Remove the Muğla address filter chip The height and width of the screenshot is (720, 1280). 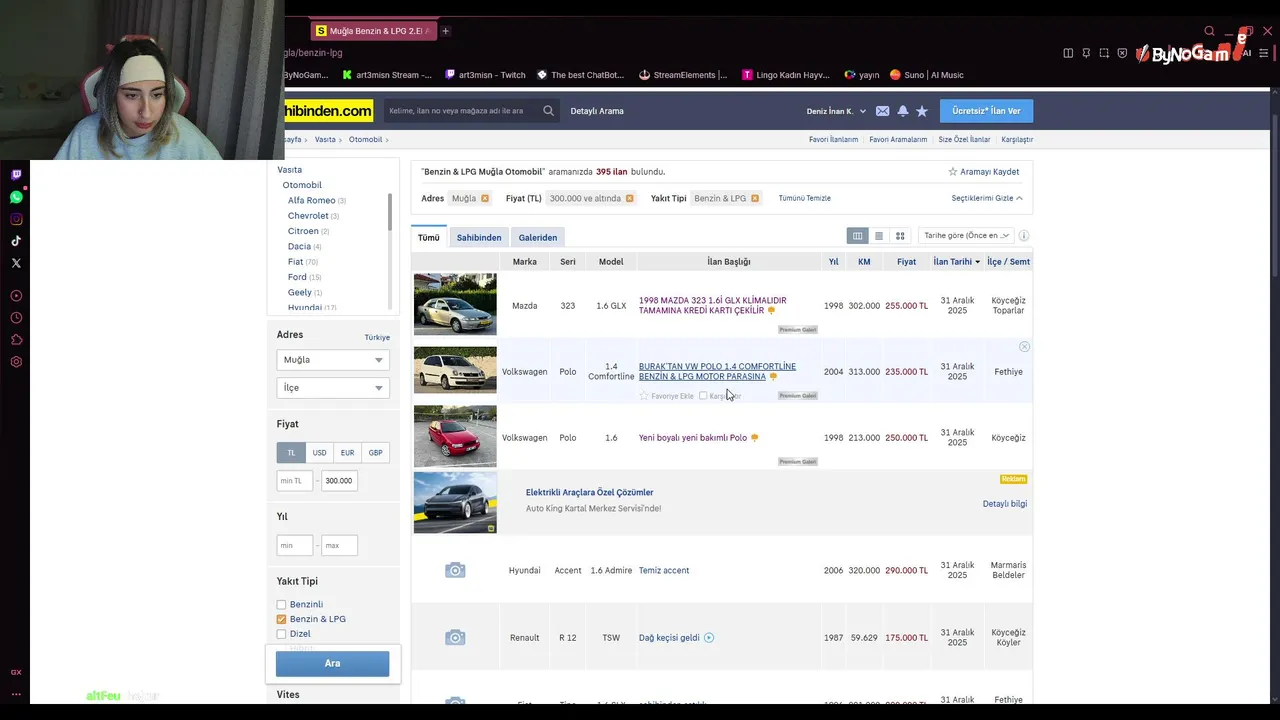[485, 198]
